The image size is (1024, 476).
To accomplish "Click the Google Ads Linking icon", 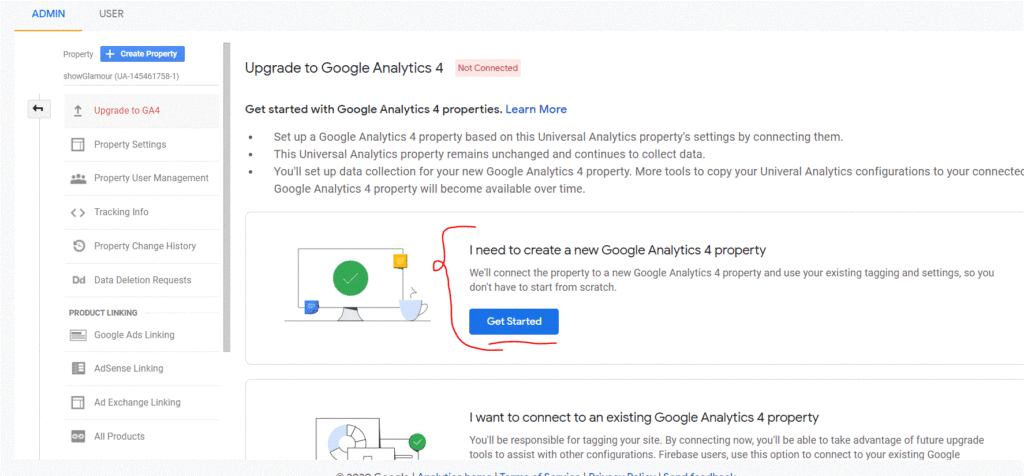I will [78, 335].
